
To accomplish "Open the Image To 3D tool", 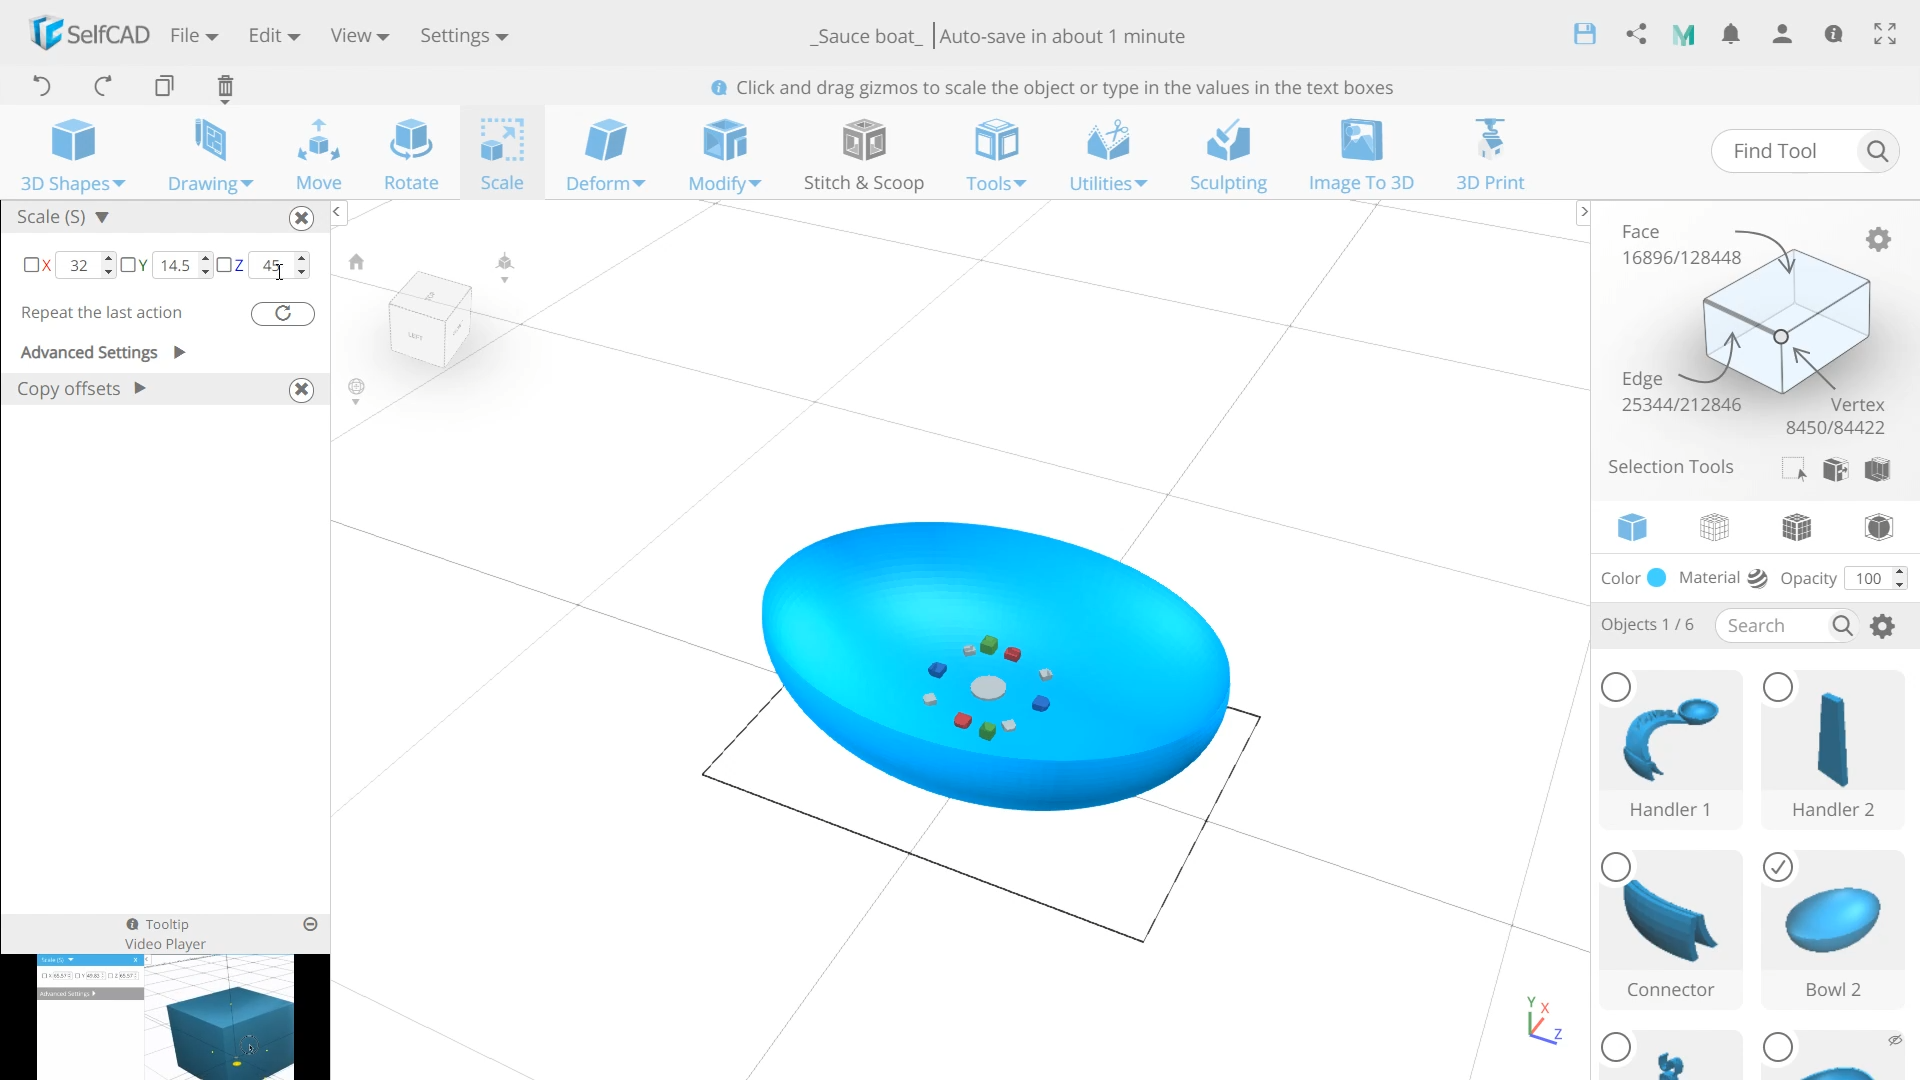I will 1361,154.
